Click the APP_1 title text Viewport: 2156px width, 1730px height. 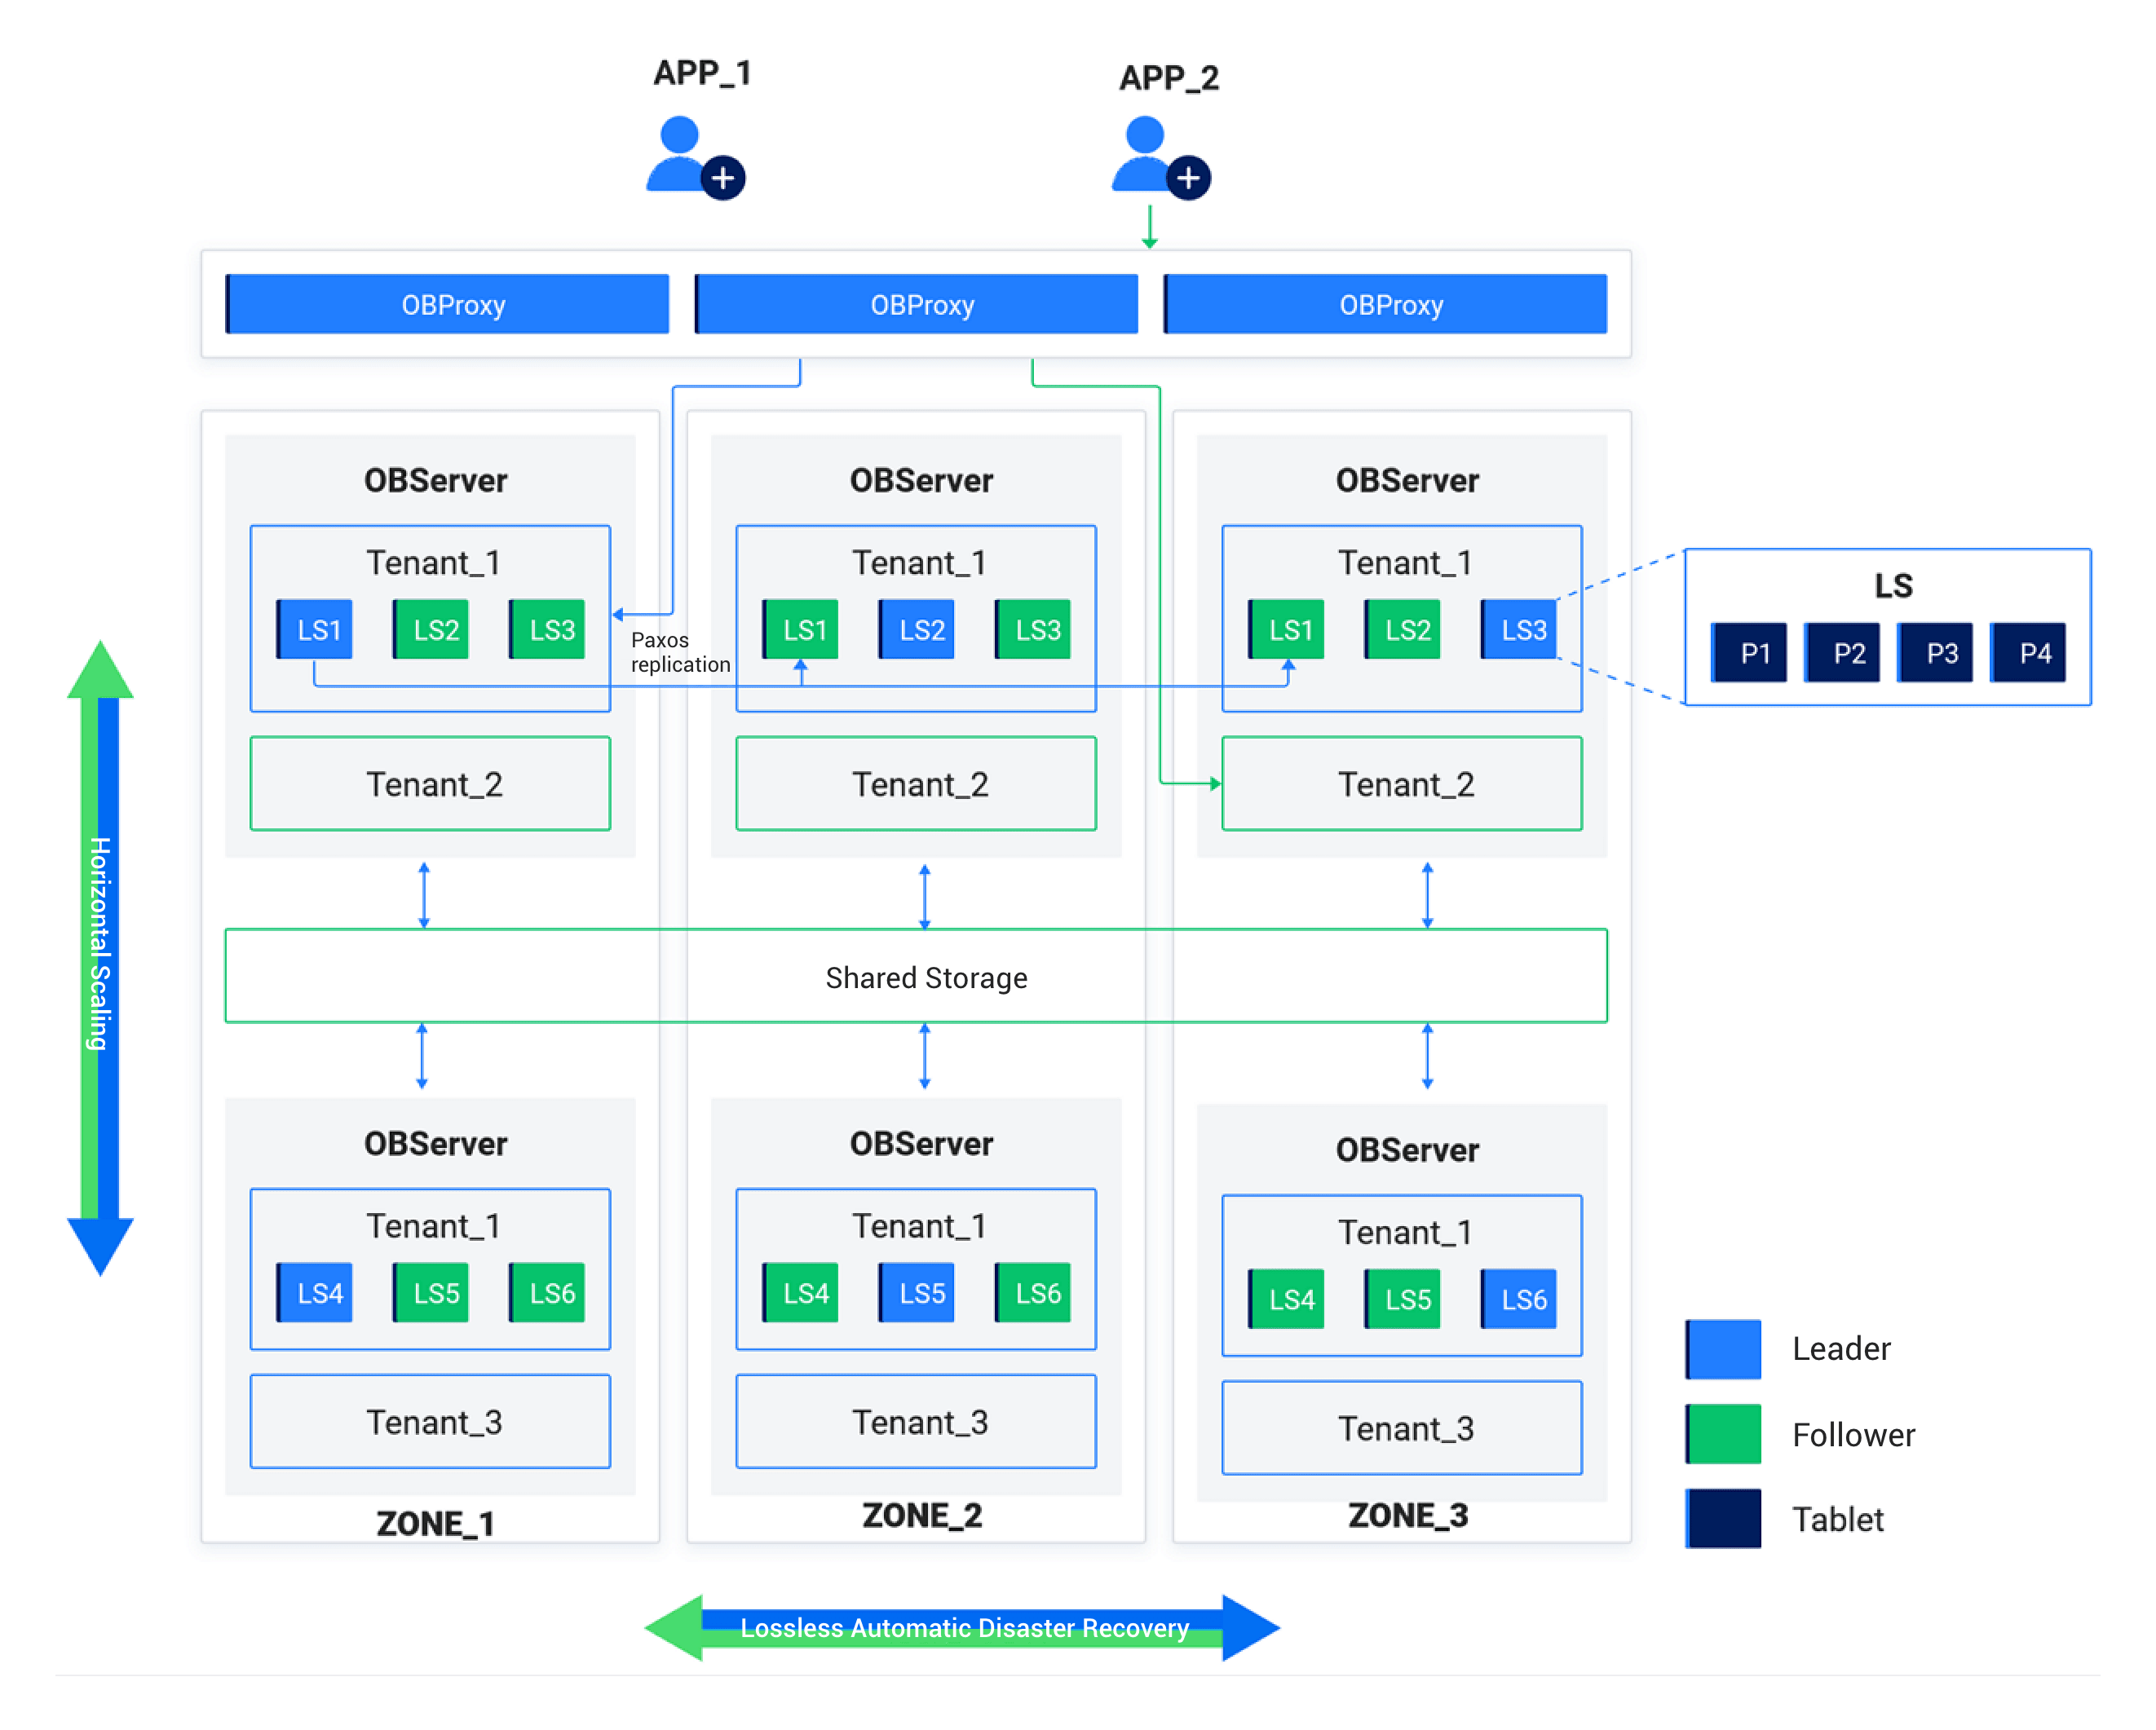coord(702,73)
